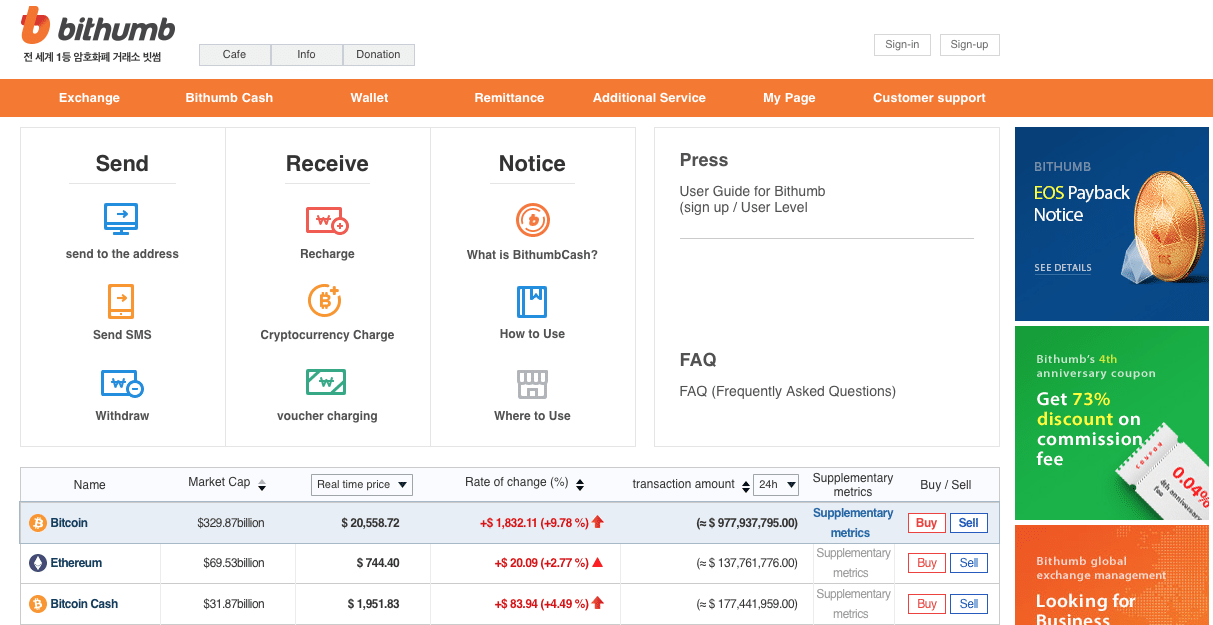Viewport: 1213px width, 625px height.
Task: Open the Bithumb Cash menu
Action: point(229,98)
